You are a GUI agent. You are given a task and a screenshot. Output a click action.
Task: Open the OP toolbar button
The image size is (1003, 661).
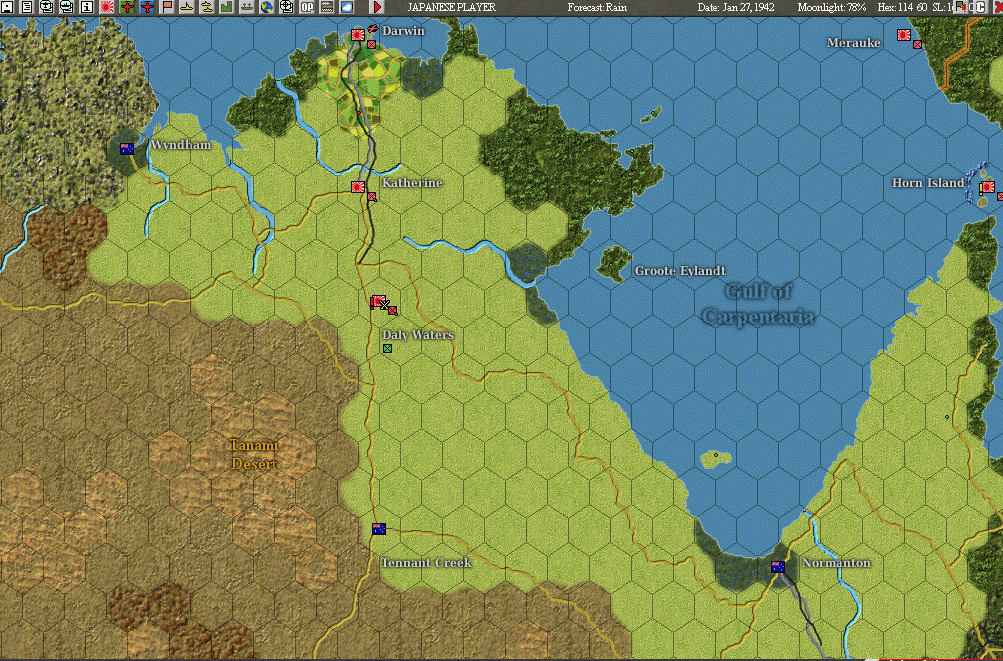pyautogui.click(x=307, y=7)
